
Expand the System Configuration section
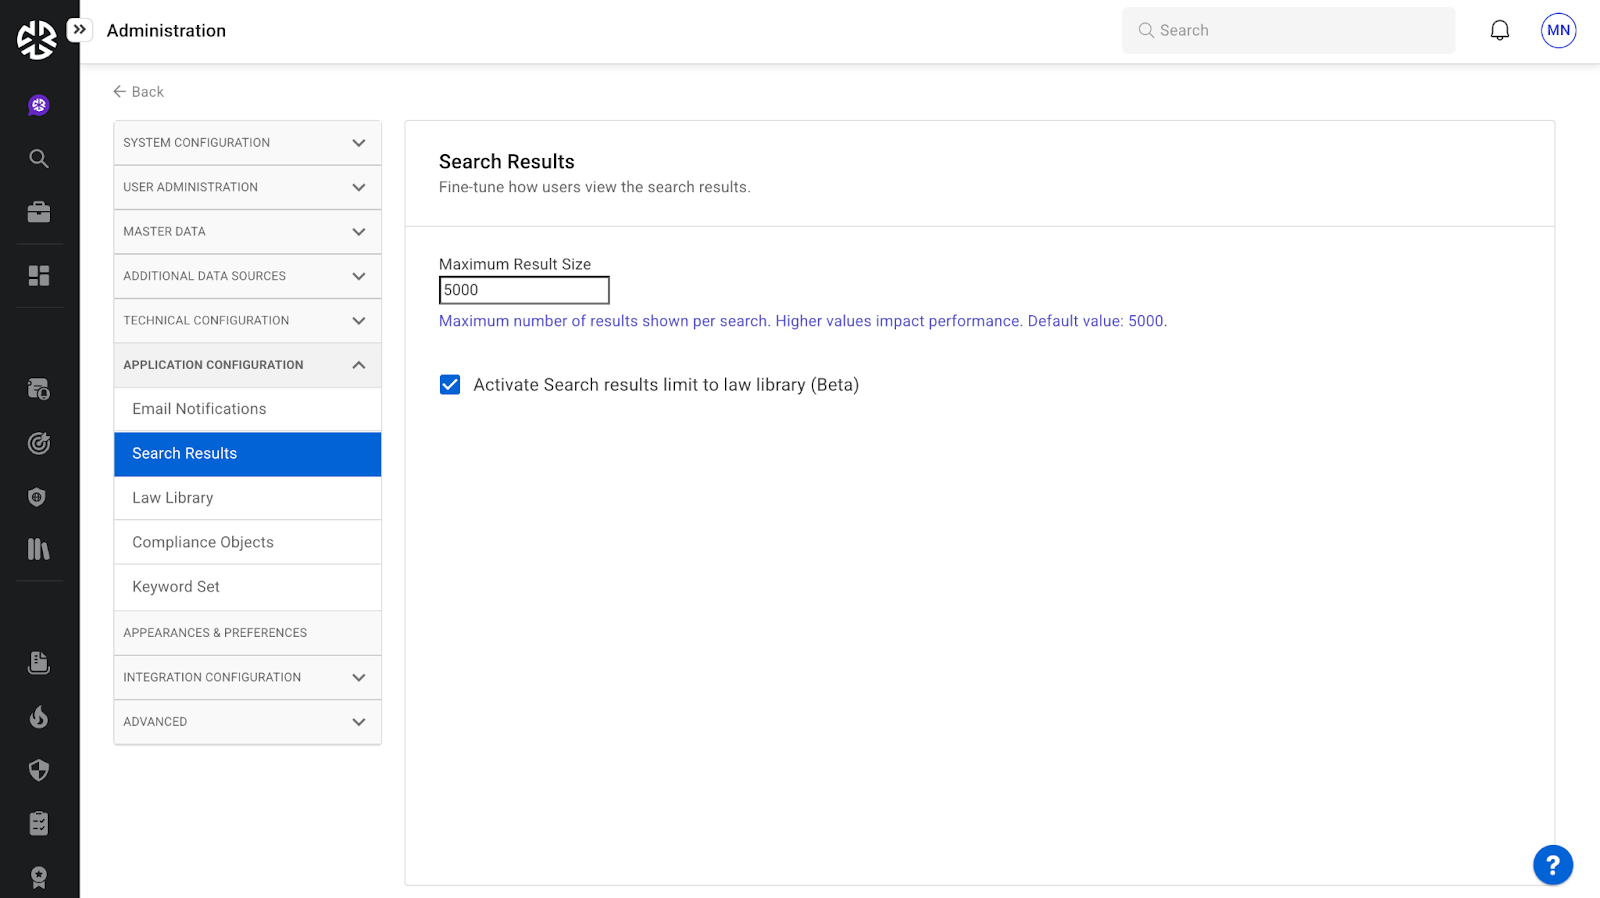(247, 143)
